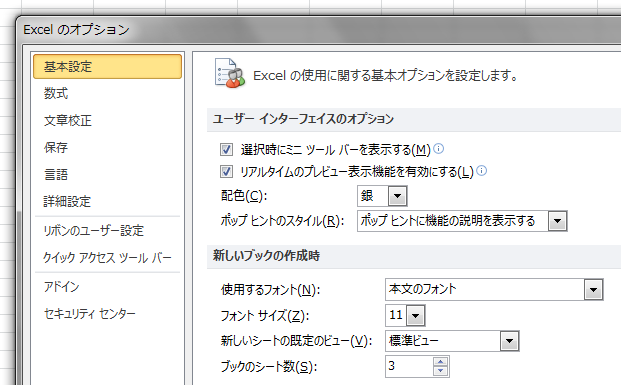The height and width of the screenshot is (385, 621).
Task: Open the 数式 options category
Action: pos(56,93)
